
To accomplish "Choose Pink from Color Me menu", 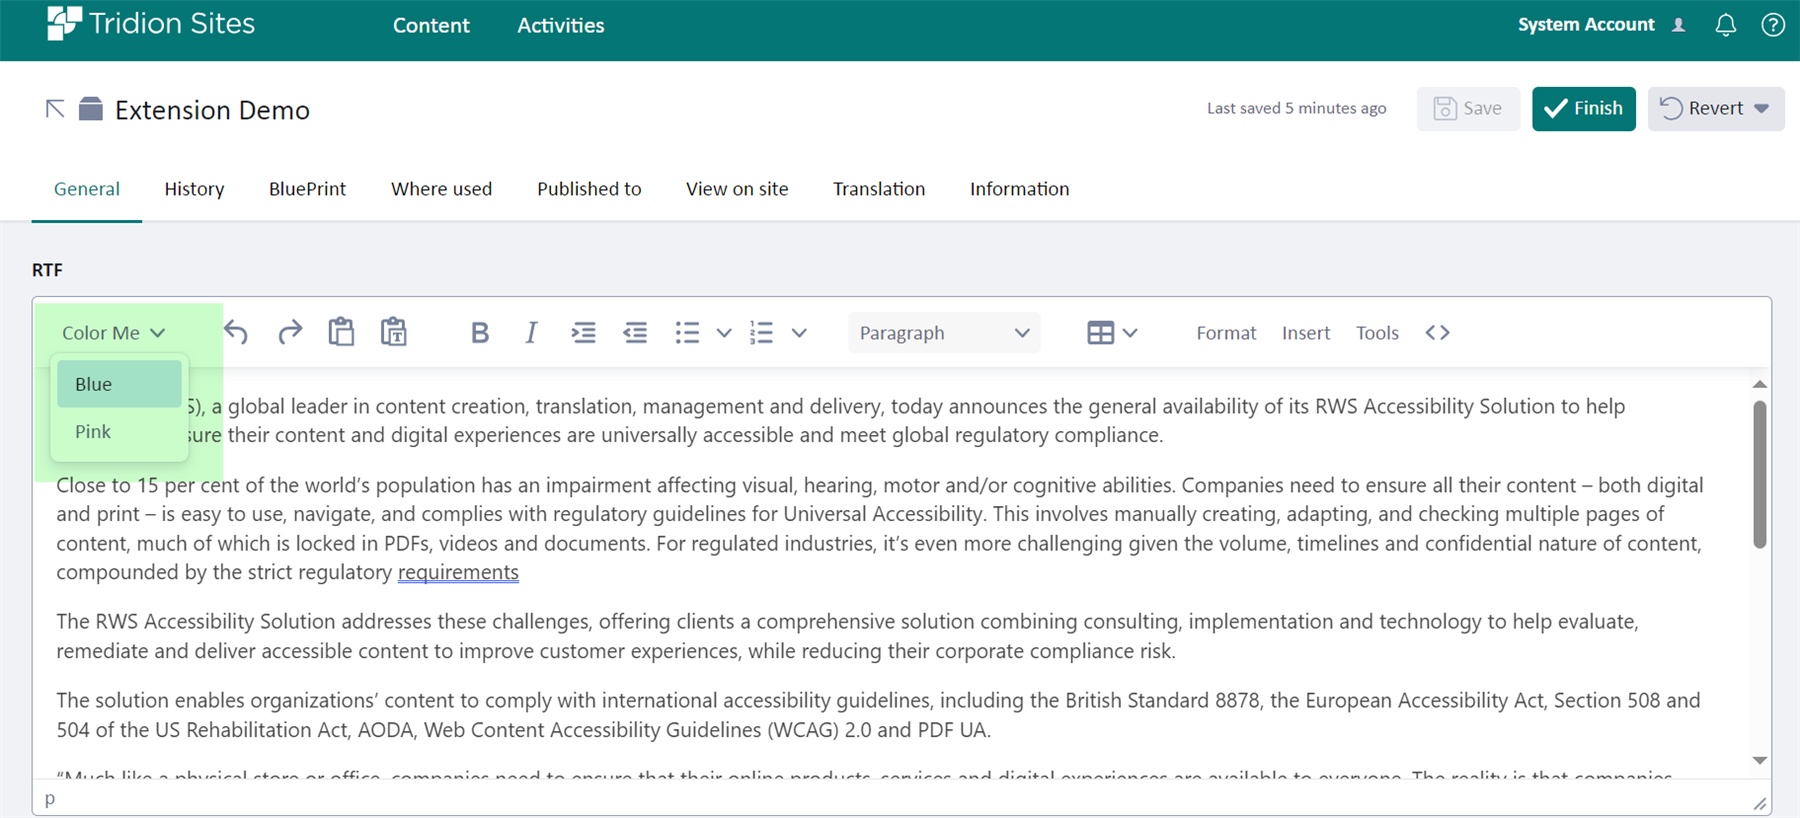I will [119, 432].
